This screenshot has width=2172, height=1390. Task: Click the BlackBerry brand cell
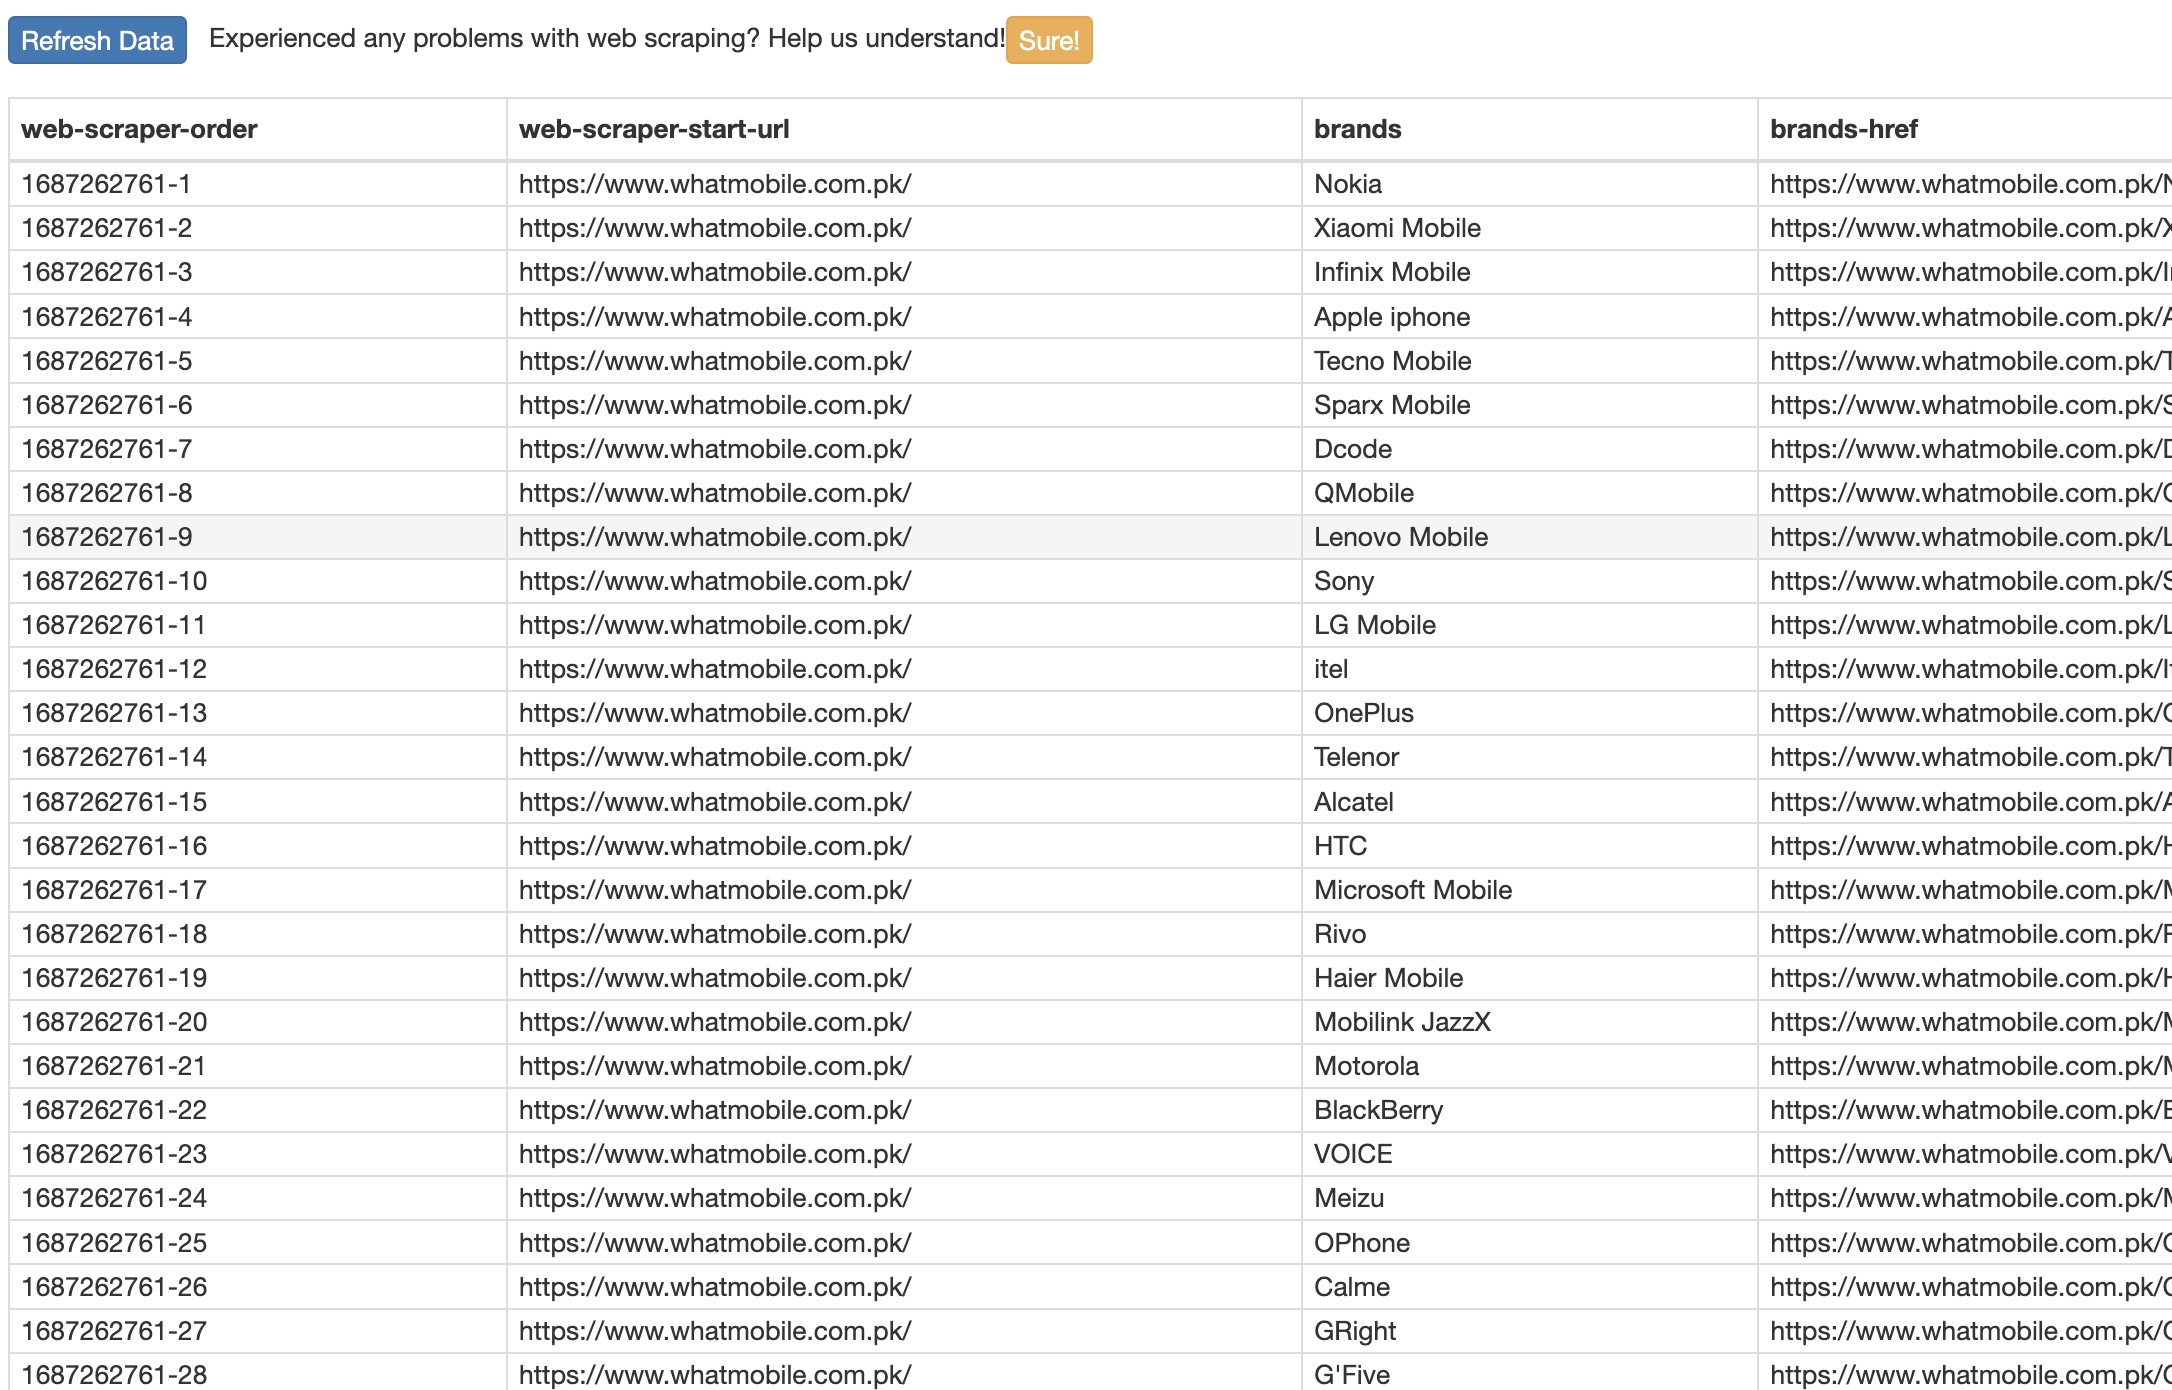[x=1530, y=1110]
